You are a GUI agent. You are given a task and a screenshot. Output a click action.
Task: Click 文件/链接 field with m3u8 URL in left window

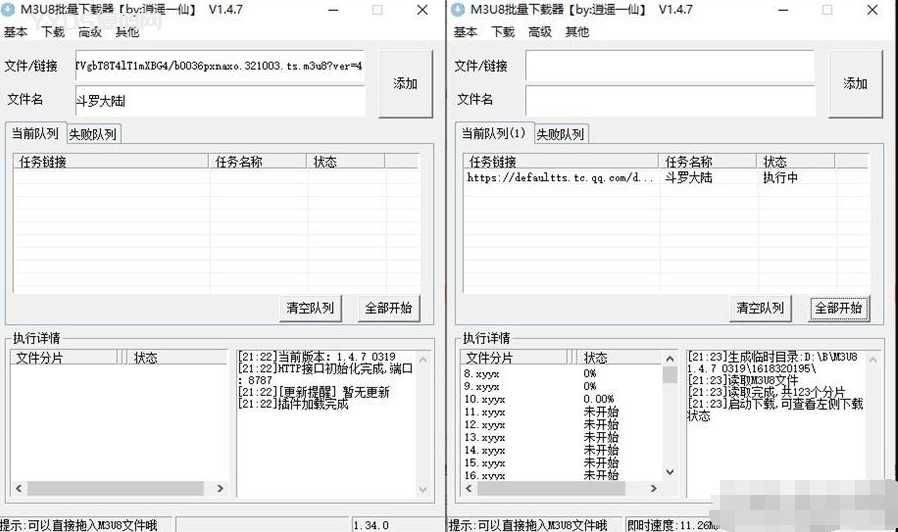point(220,66)
